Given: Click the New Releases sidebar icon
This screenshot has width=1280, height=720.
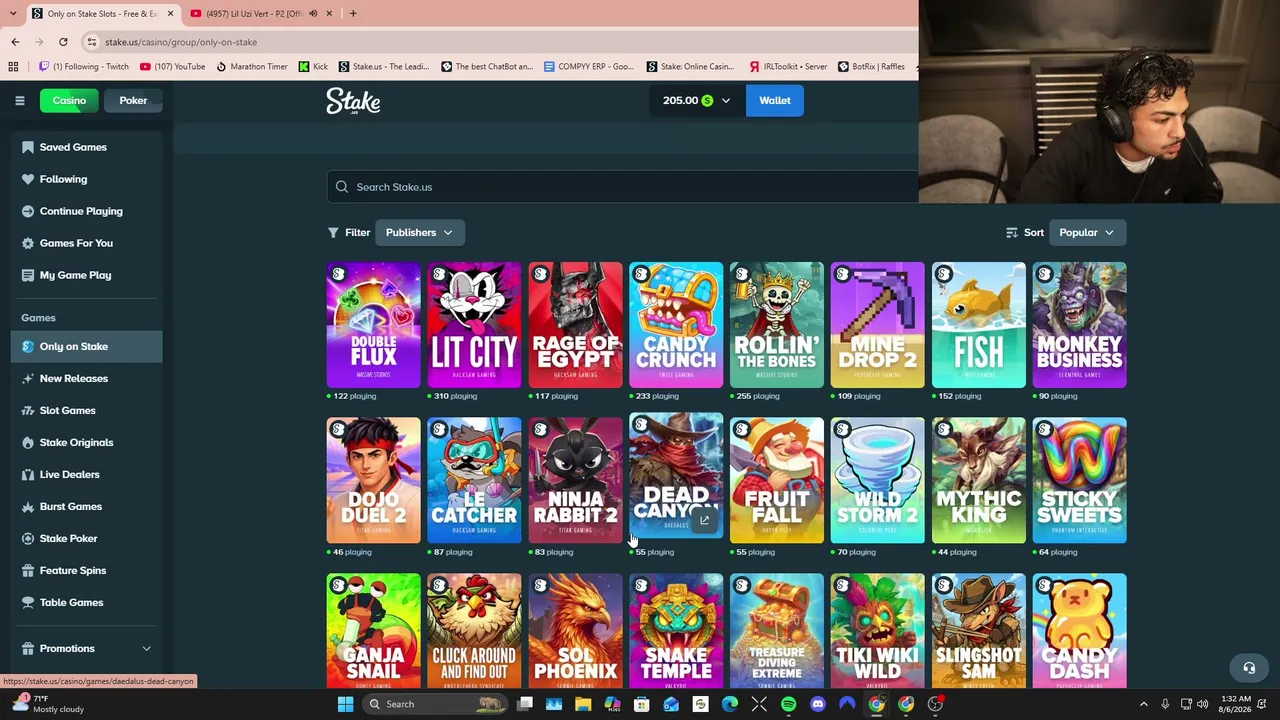Looking at the screenshot, I should click(x=28, y=378).
